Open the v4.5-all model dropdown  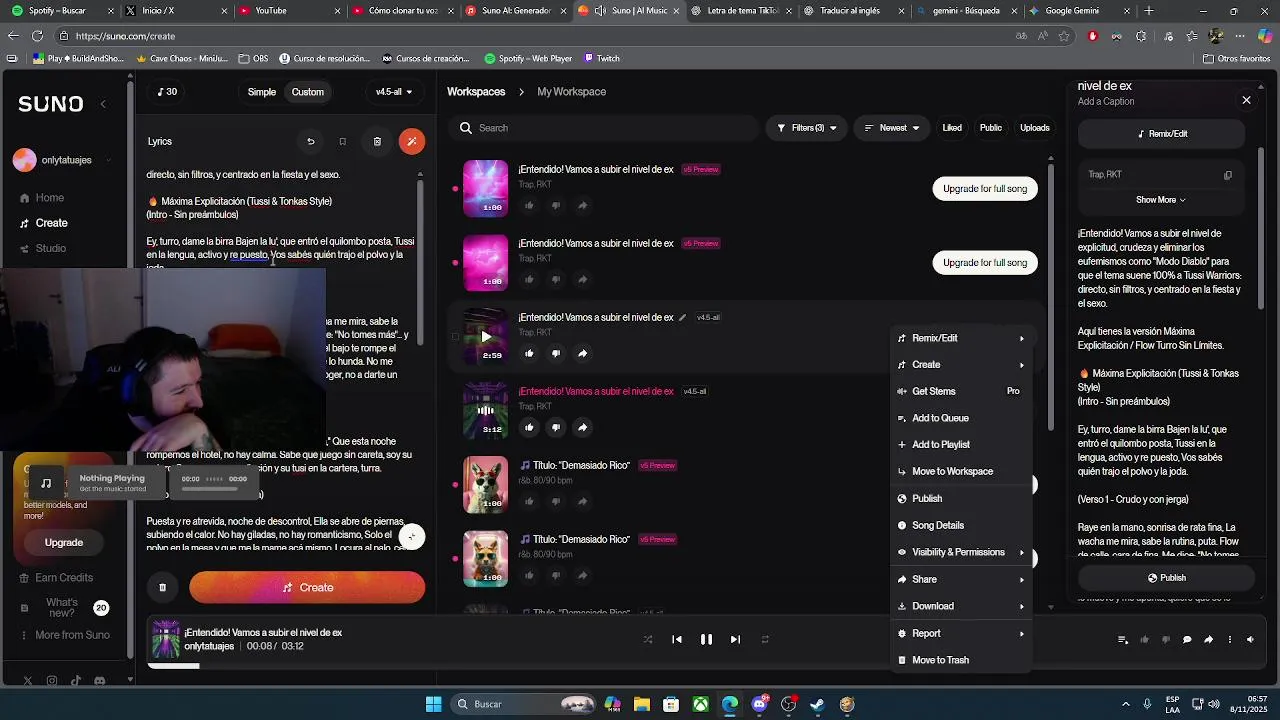[394, 92]
